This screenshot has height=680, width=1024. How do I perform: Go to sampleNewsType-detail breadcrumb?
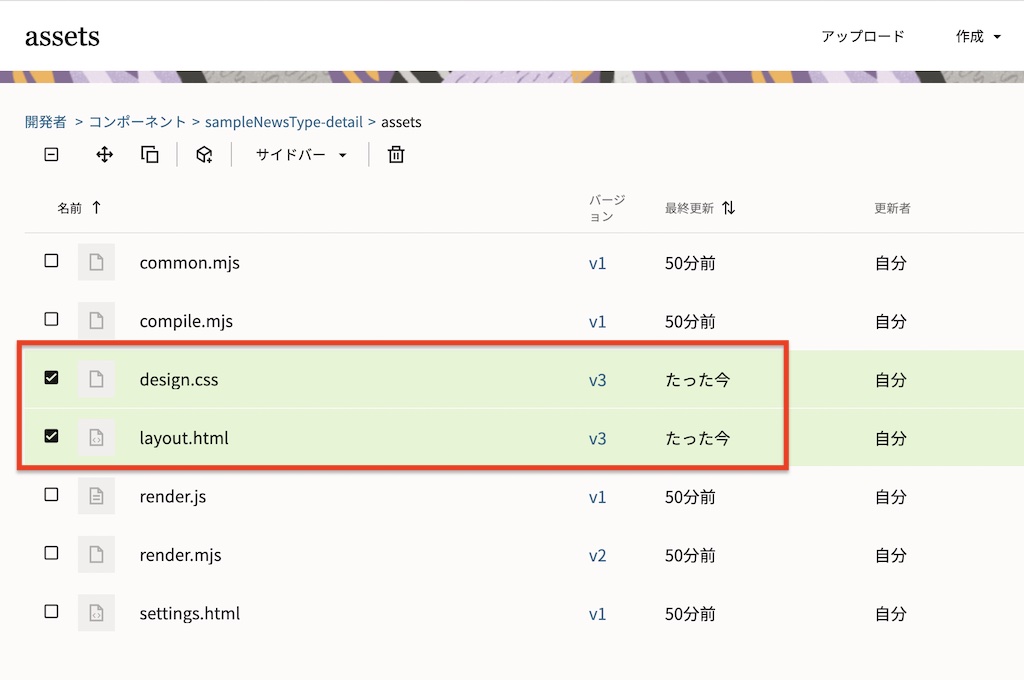pyautogui.click(x=284, y=122)
